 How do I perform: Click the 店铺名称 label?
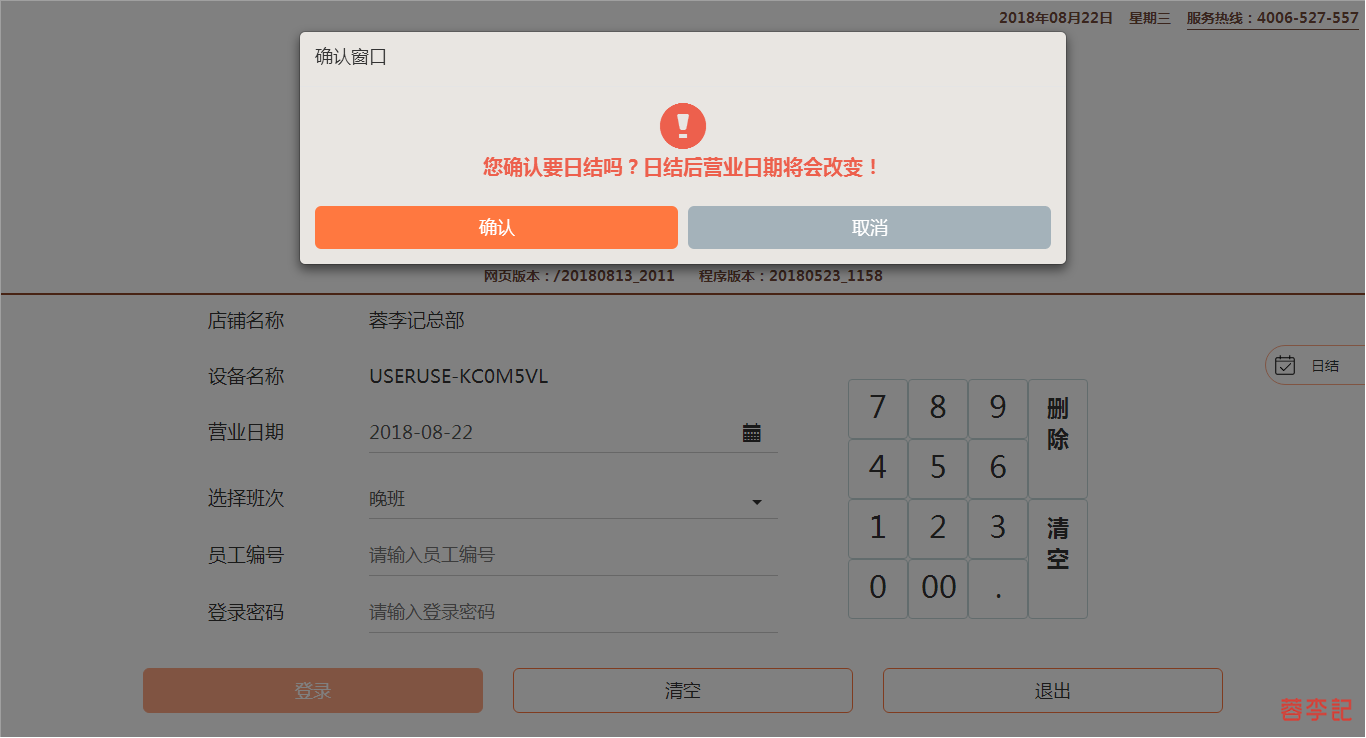(x=246, y=321)
